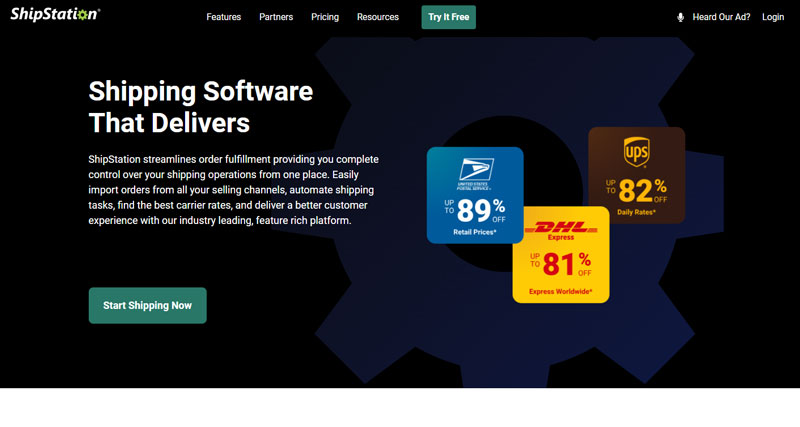
Task: Follow the Heard Our Ad? link
Action: 721,17
